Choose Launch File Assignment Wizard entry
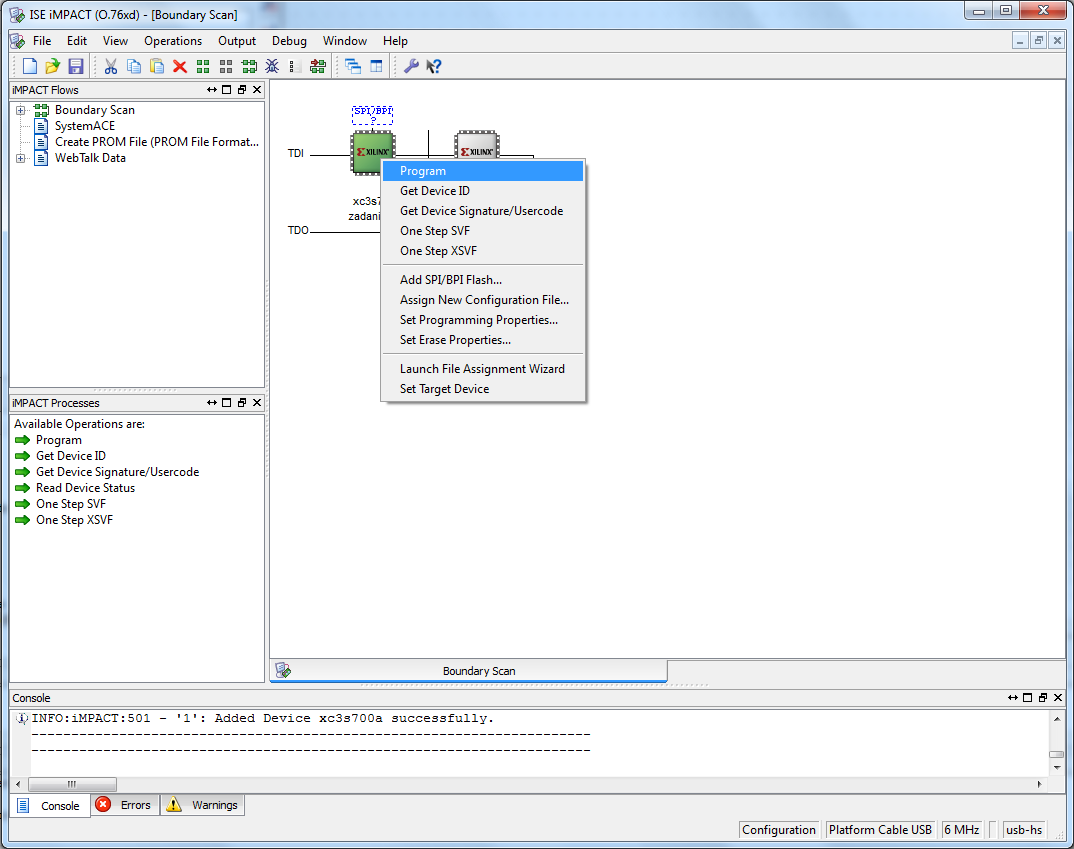This screenshot has height=849, width=1074. [x=482, y=369]
